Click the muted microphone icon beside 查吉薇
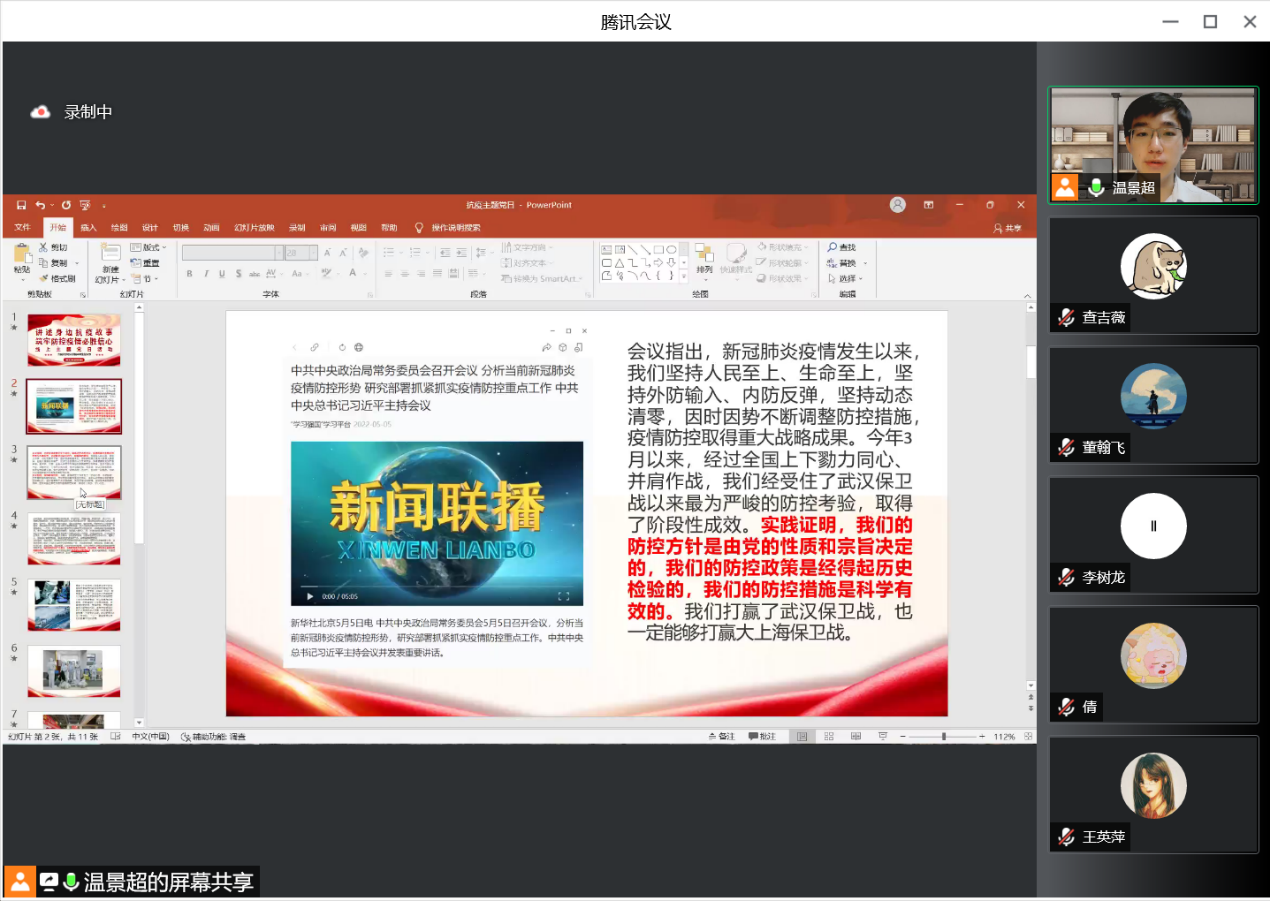The height and width of the screenshot is (901, 1270). [1066, 317]
